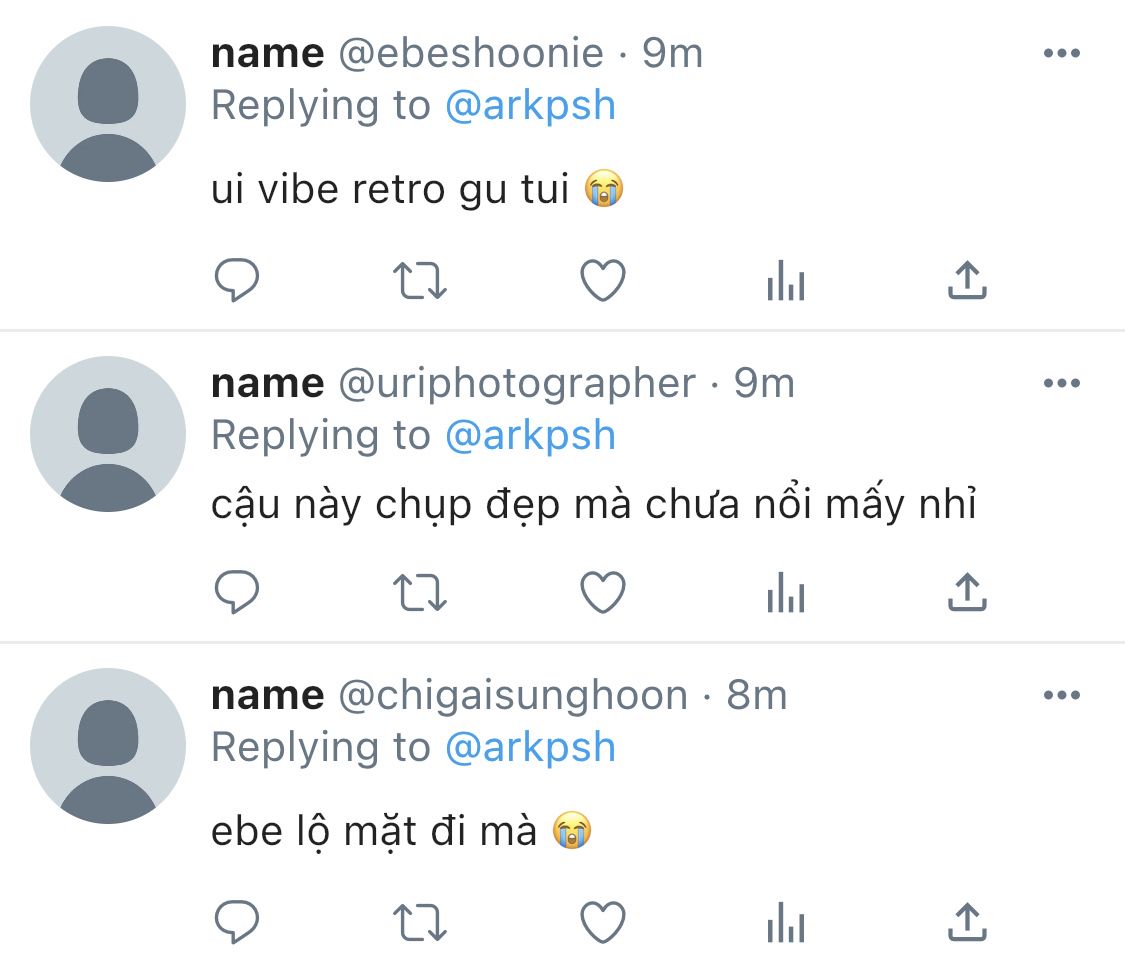Retweet @uriphotographer's tweet
Image resolution: width=1125 pixels, height=963 pixels.
coord(420,593)
